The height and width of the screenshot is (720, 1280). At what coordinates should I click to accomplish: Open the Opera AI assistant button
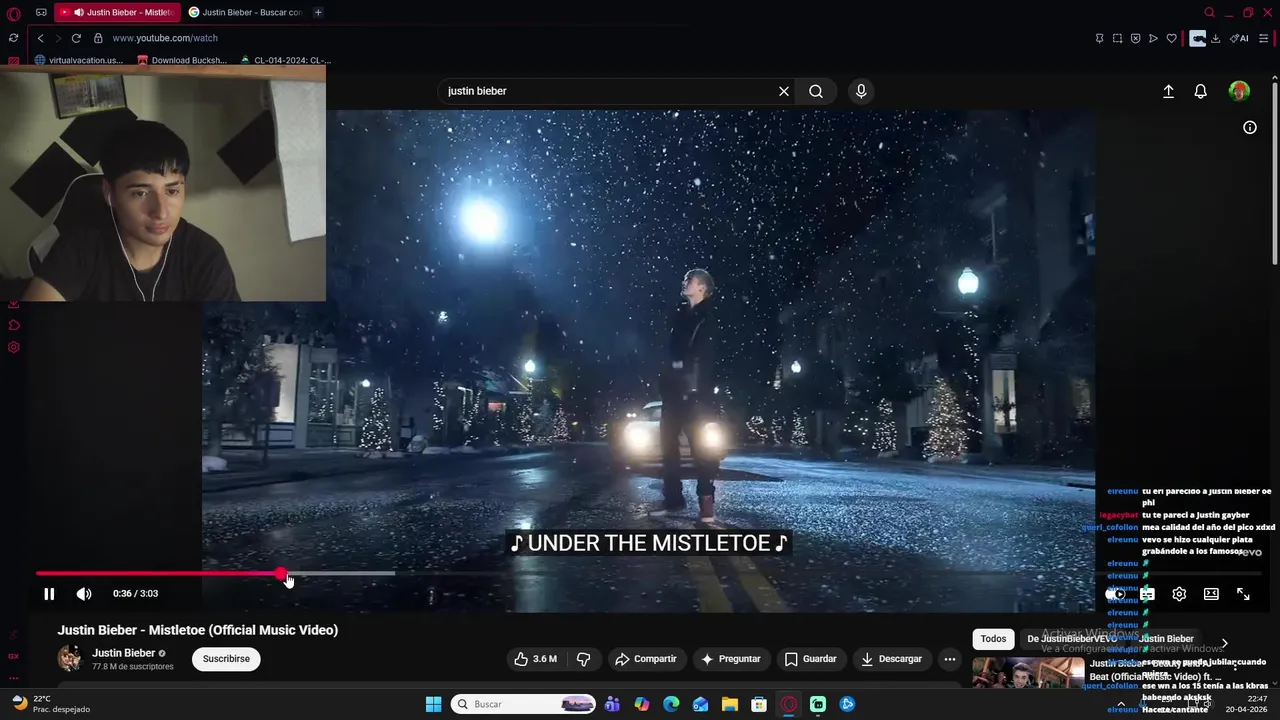[1239, 38]
